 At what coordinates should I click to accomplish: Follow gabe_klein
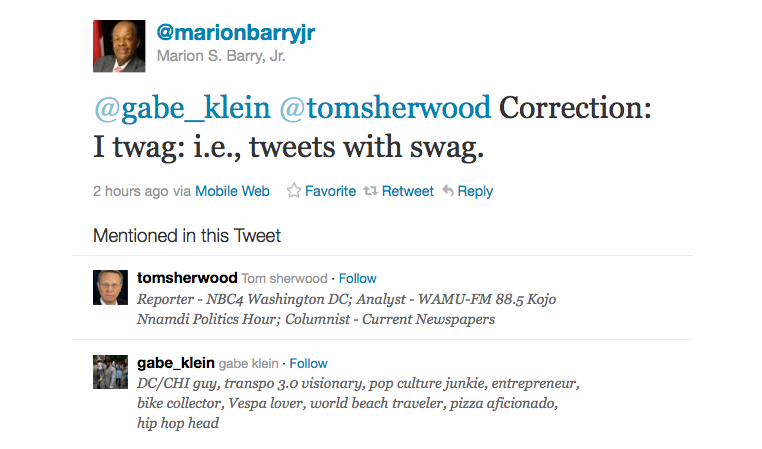click(x=309, y=363)
